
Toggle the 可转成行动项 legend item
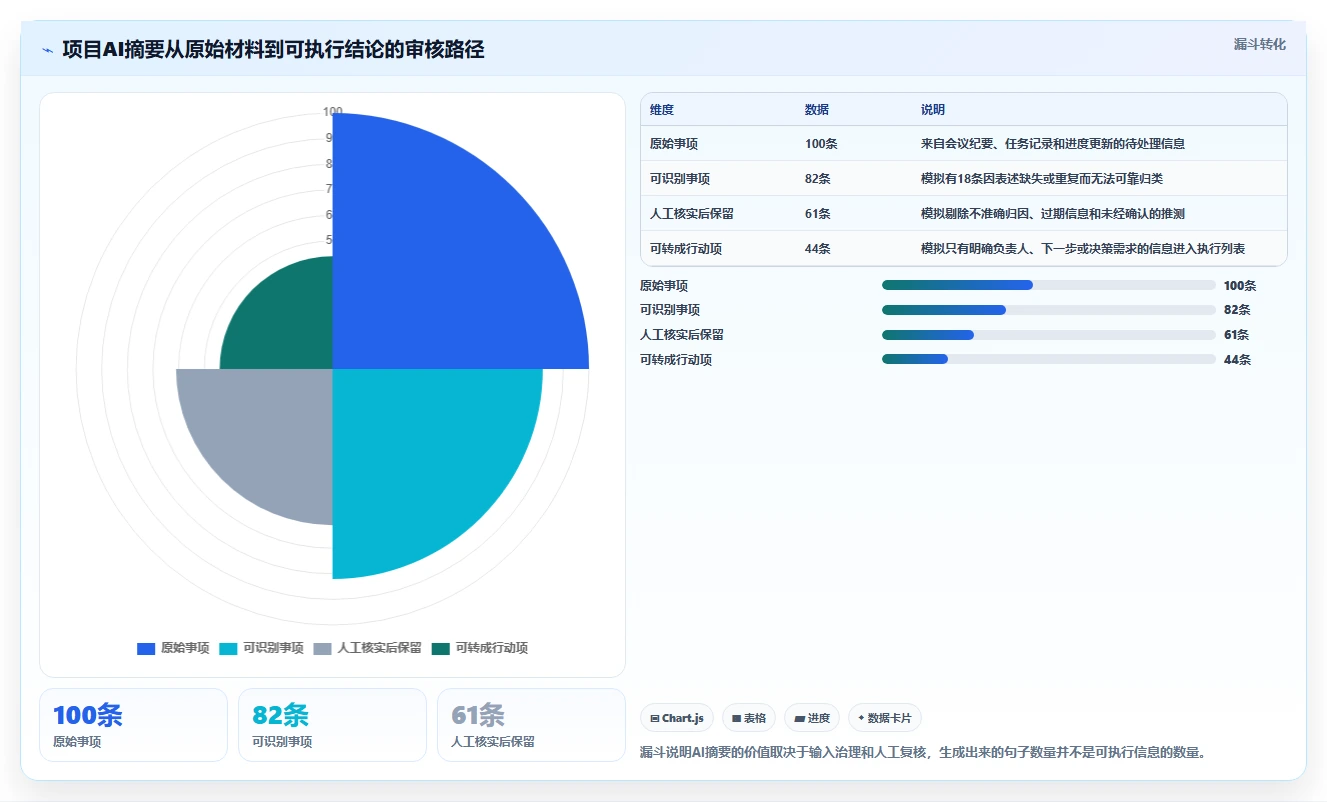[479, 648]
